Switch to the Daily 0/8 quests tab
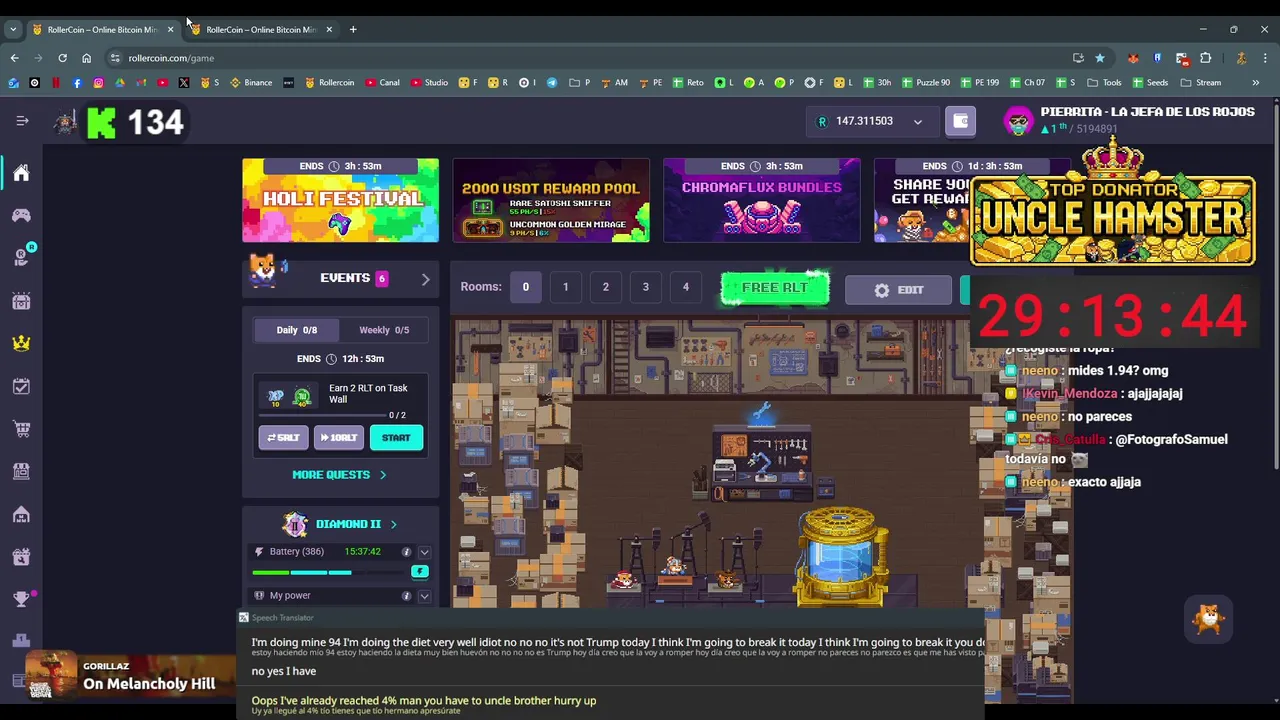The image size is (1280, 720). click(296, 330)
